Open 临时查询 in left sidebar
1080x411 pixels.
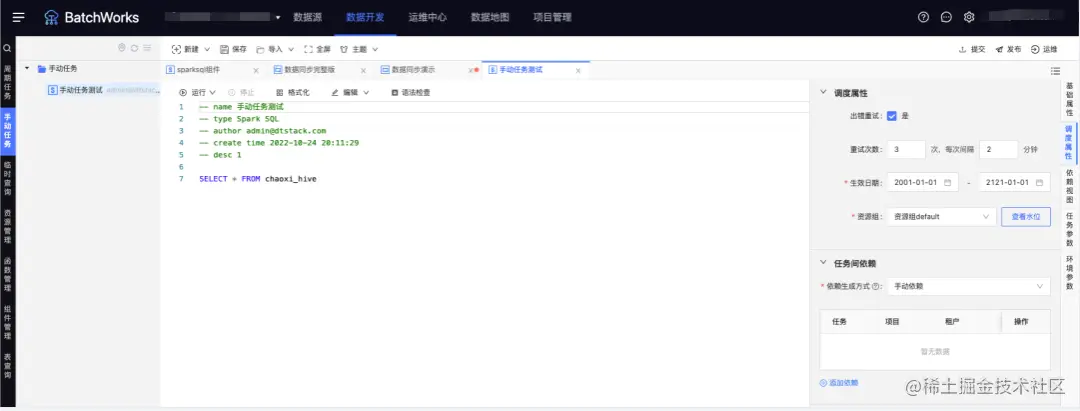(x=8, y=178)
